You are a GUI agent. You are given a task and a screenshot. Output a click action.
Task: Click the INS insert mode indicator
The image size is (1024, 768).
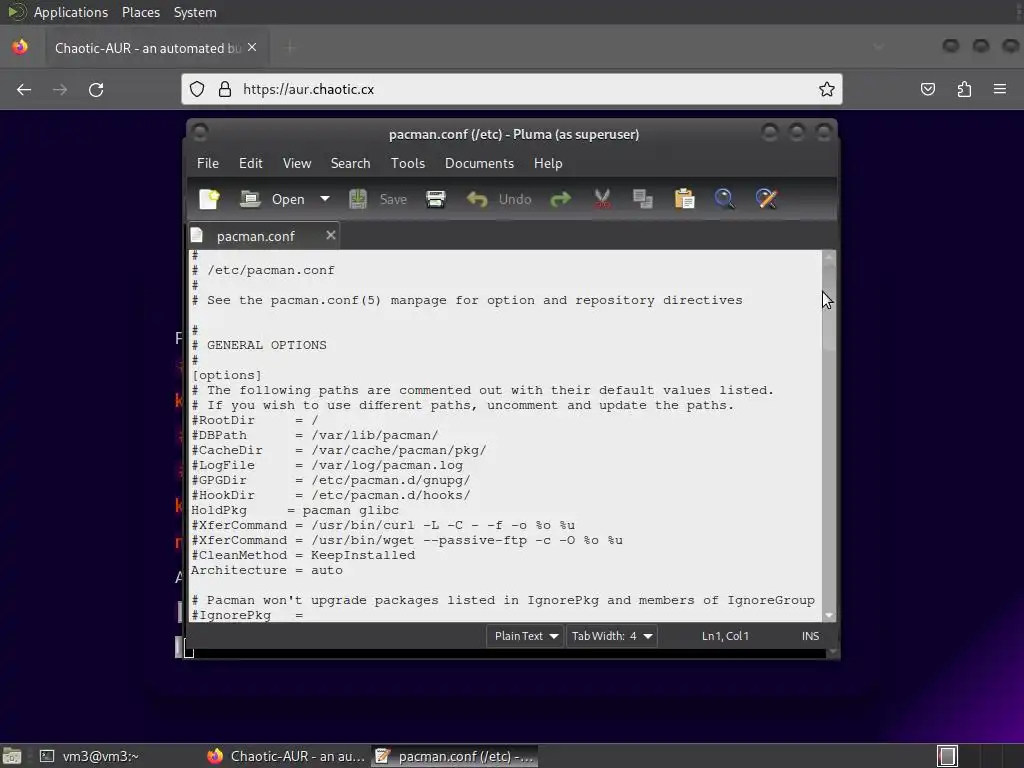[810, 636]
